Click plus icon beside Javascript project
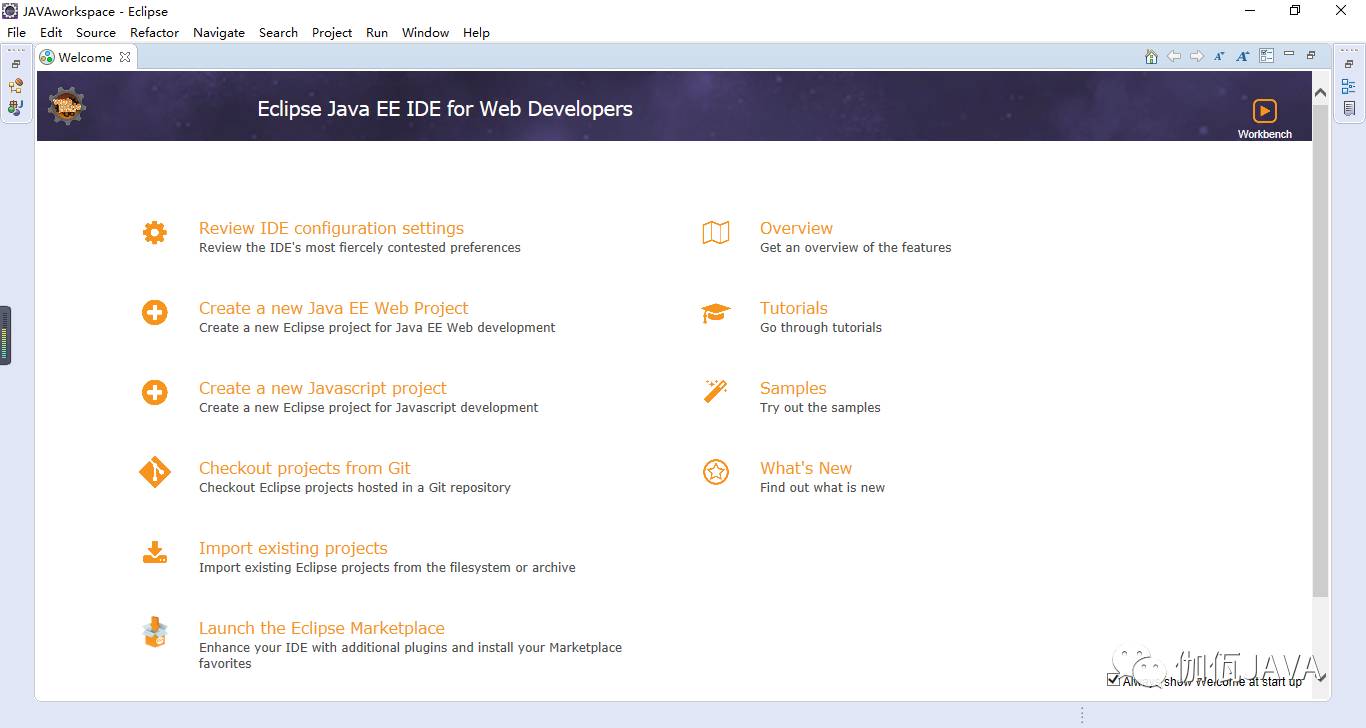This screenshot has height=728, width=1366. click(154, 393)
